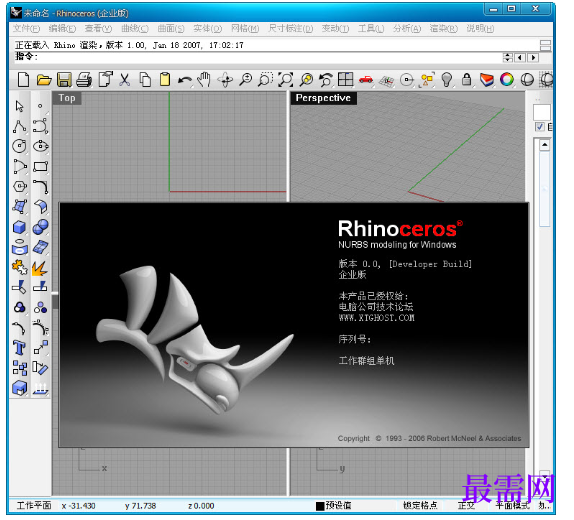The width and height of the screenshot is (574, 520).
Task: Choose the Text tool in sidebar
Action: pyautogui.click(x=19, y=348)
